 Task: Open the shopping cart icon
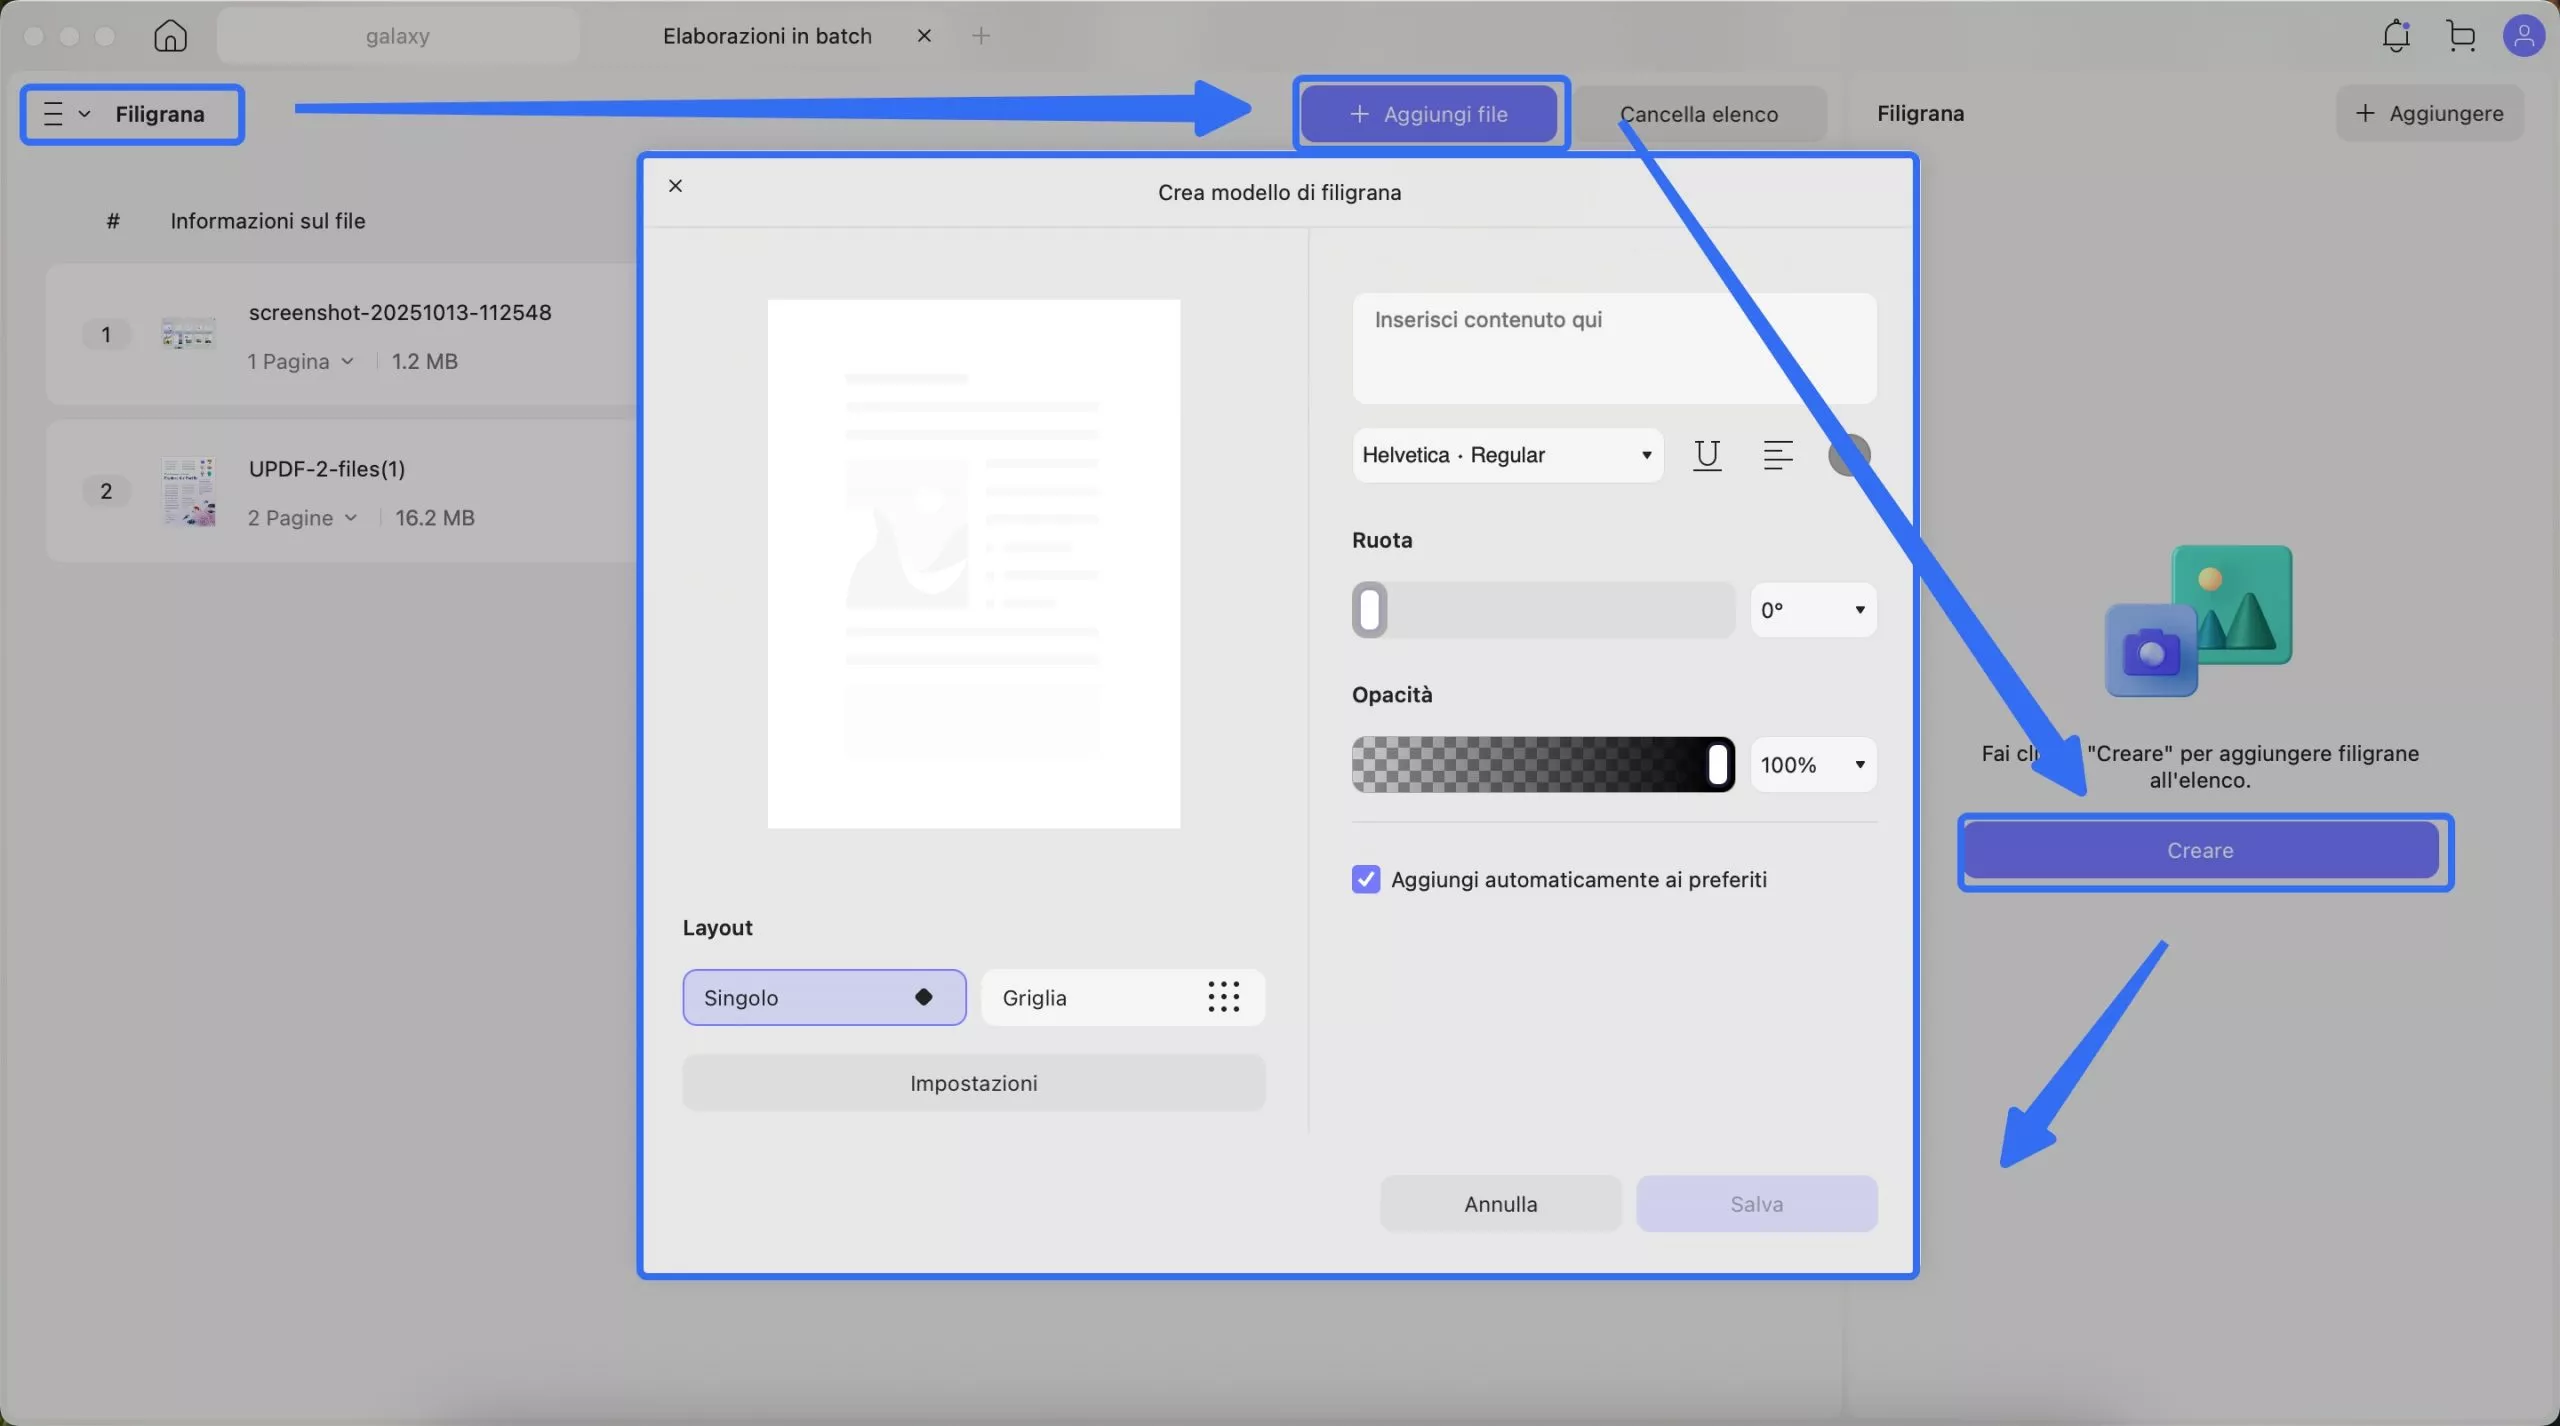pyautogui.click(x=2461, y=36)
